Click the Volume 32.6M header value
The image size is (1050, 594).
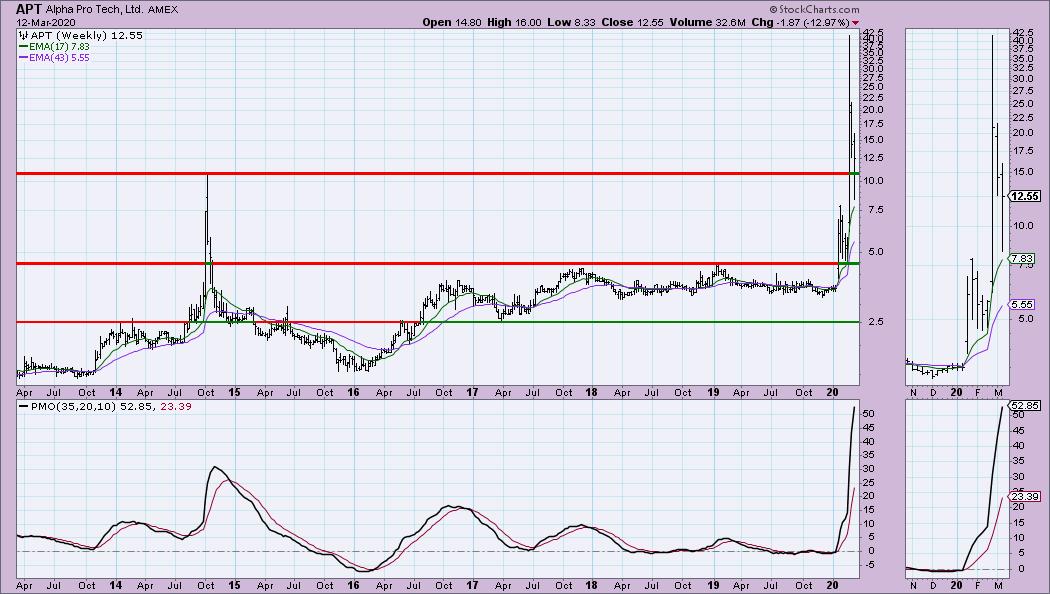click(708, 22)
